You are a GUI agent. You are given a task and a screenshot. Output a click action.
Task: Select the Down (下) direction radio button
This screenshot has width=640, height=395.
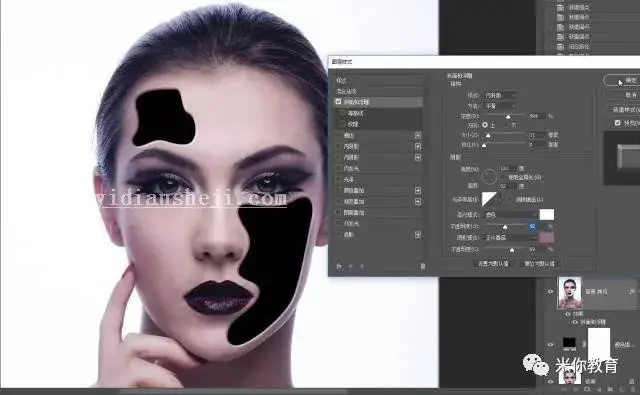coord(507,125)
